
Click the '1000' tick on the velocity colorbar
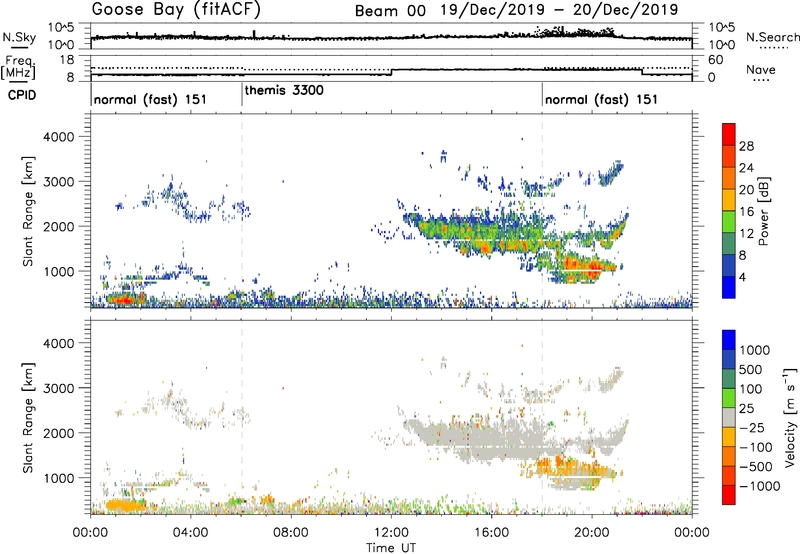[755, 350]
